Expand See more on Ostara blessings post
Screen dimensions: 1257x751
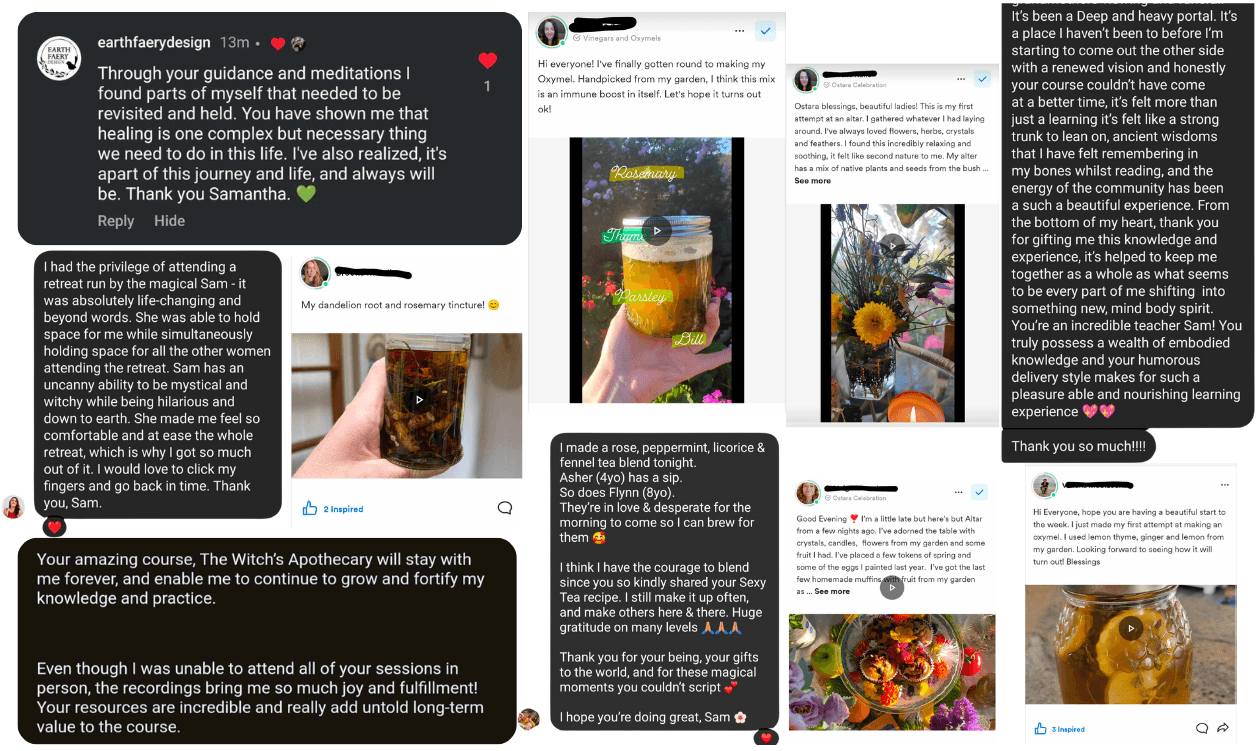[812, 181]
